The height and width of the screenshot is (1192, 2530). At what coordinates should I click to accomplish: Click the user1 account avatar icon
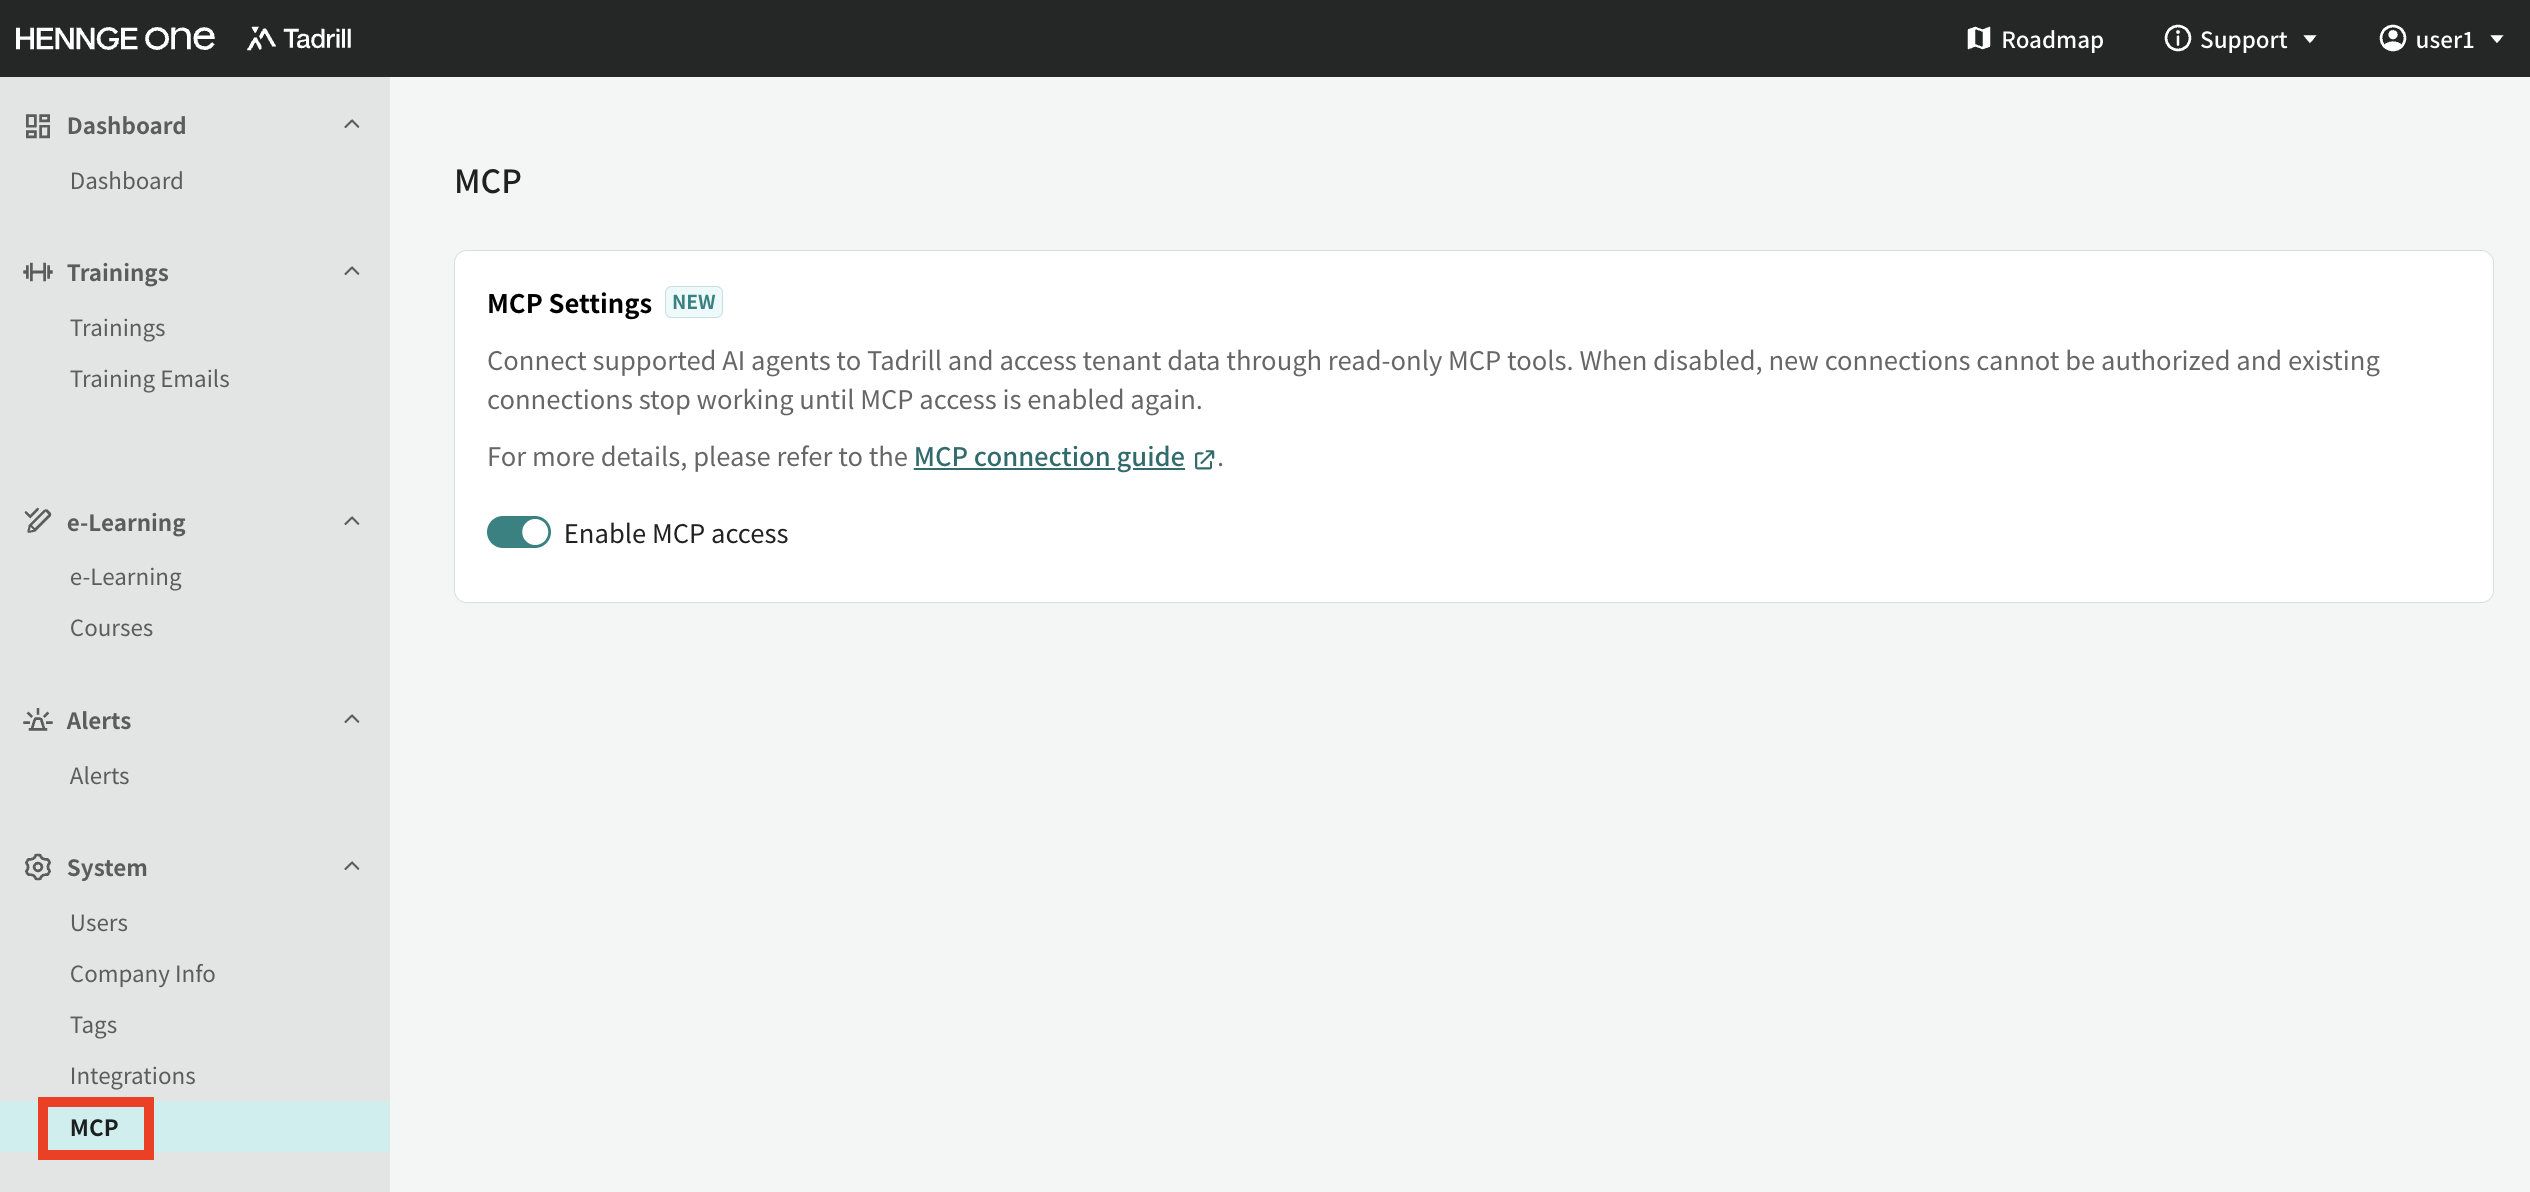pyautogui.click(x=2392, y=39)
